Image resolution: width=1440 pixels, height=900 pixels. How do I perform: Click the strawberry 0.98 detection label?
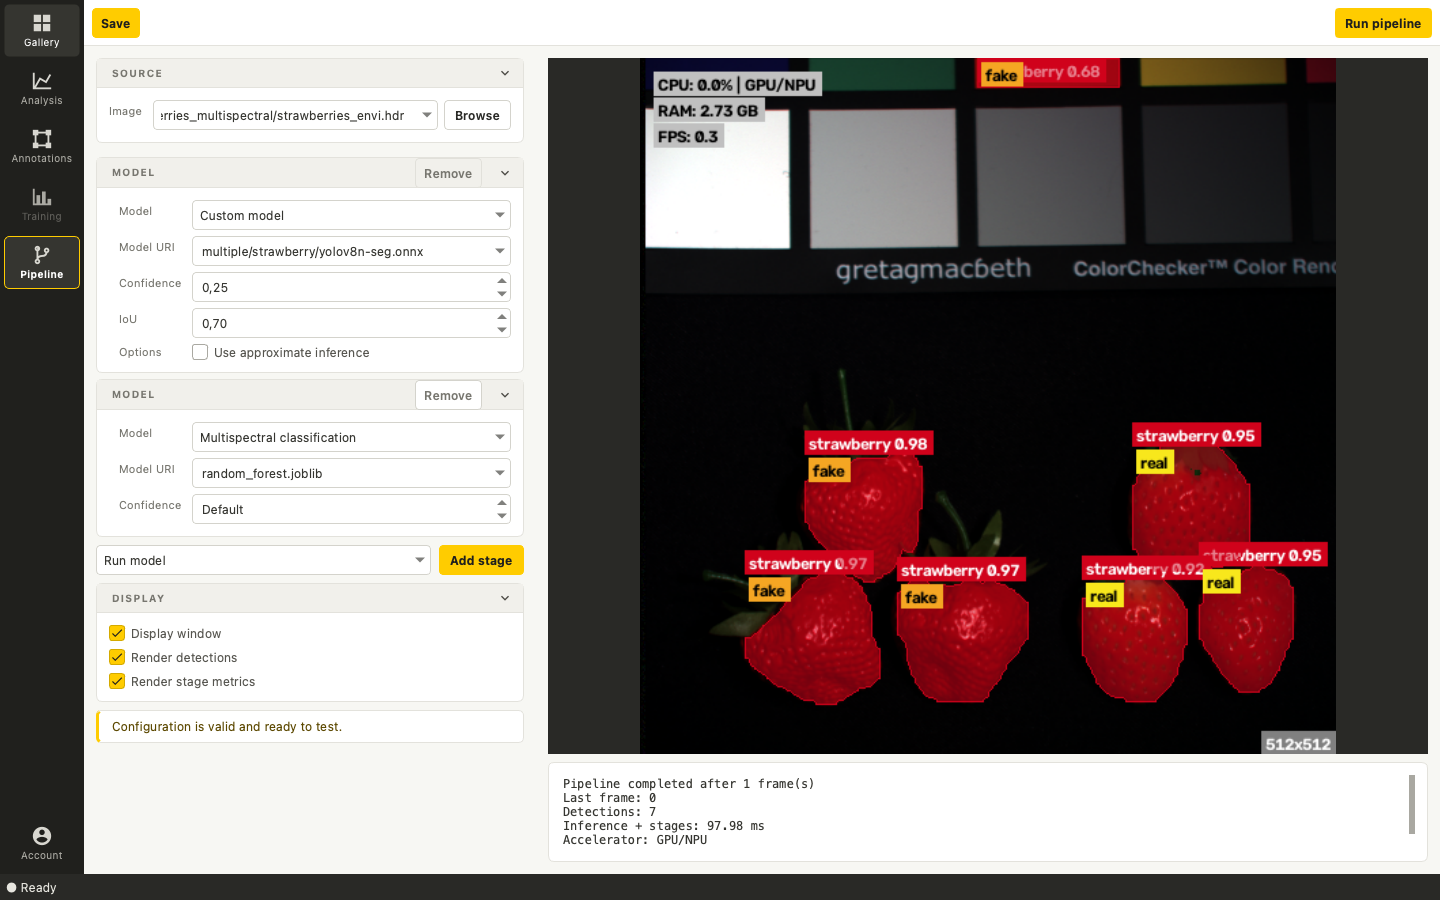point(868,444)
